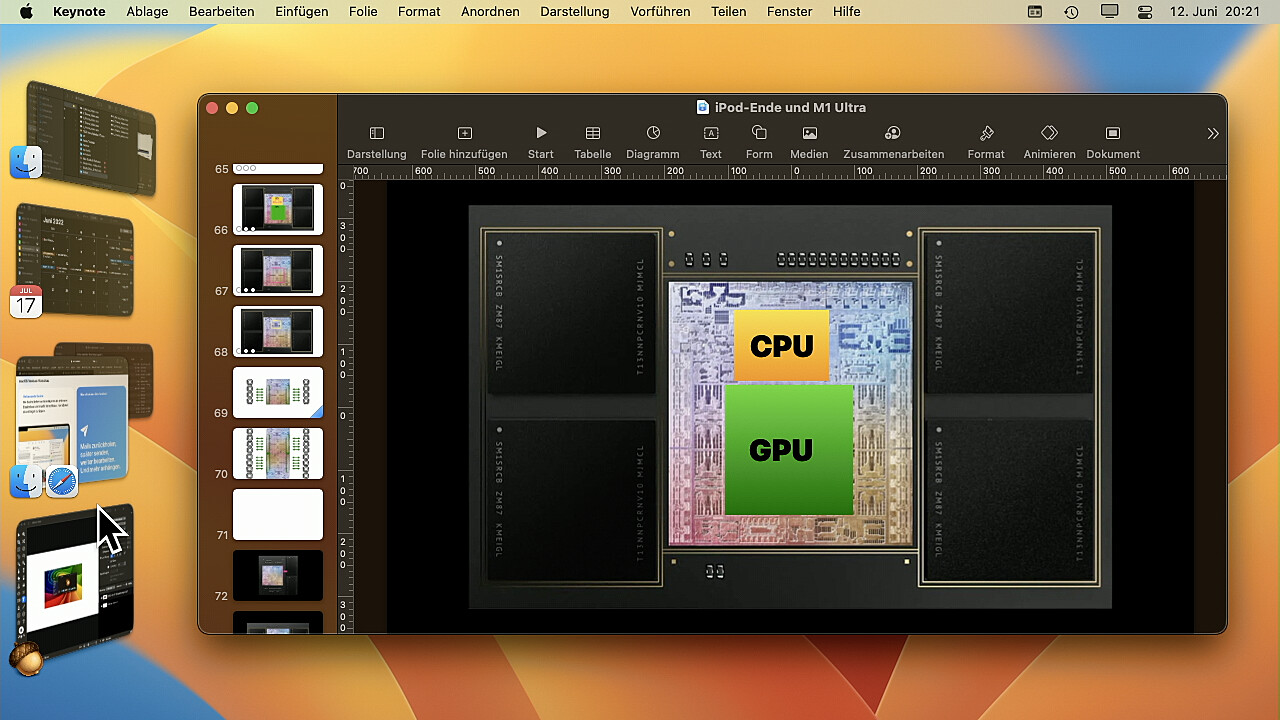This screenshot has height=720, width=1280.
Task: Open the Fenster menu
Action: tap(790, 12)
